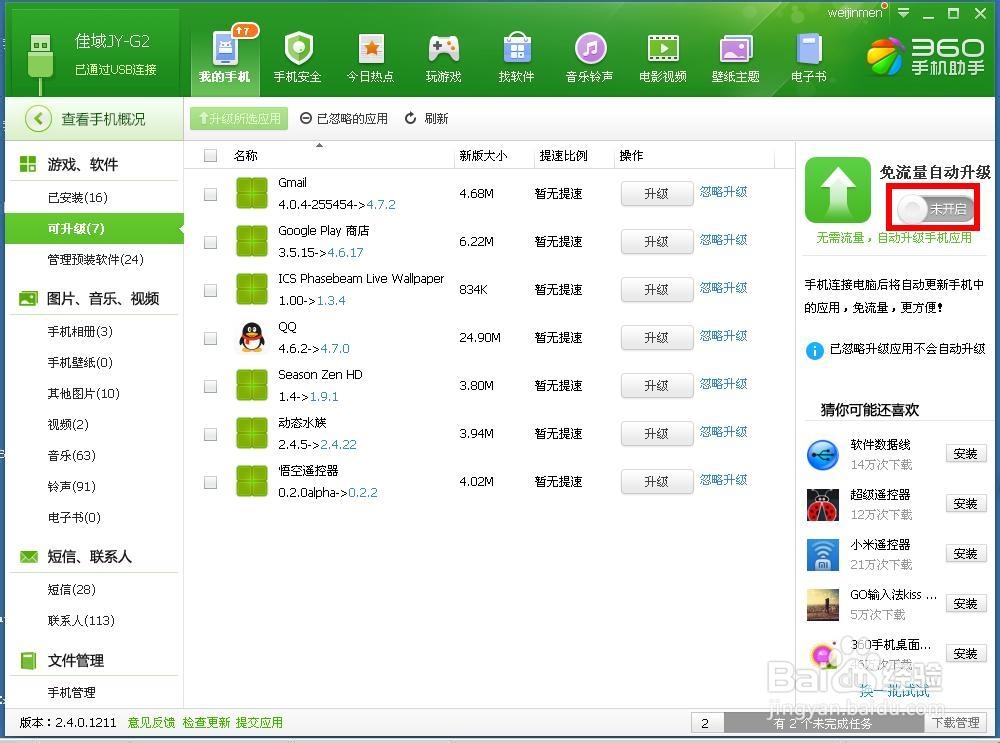Open 找软件 shopping bag icon
The width and height of the screenshot is (1000, 743).
[517, 48]
